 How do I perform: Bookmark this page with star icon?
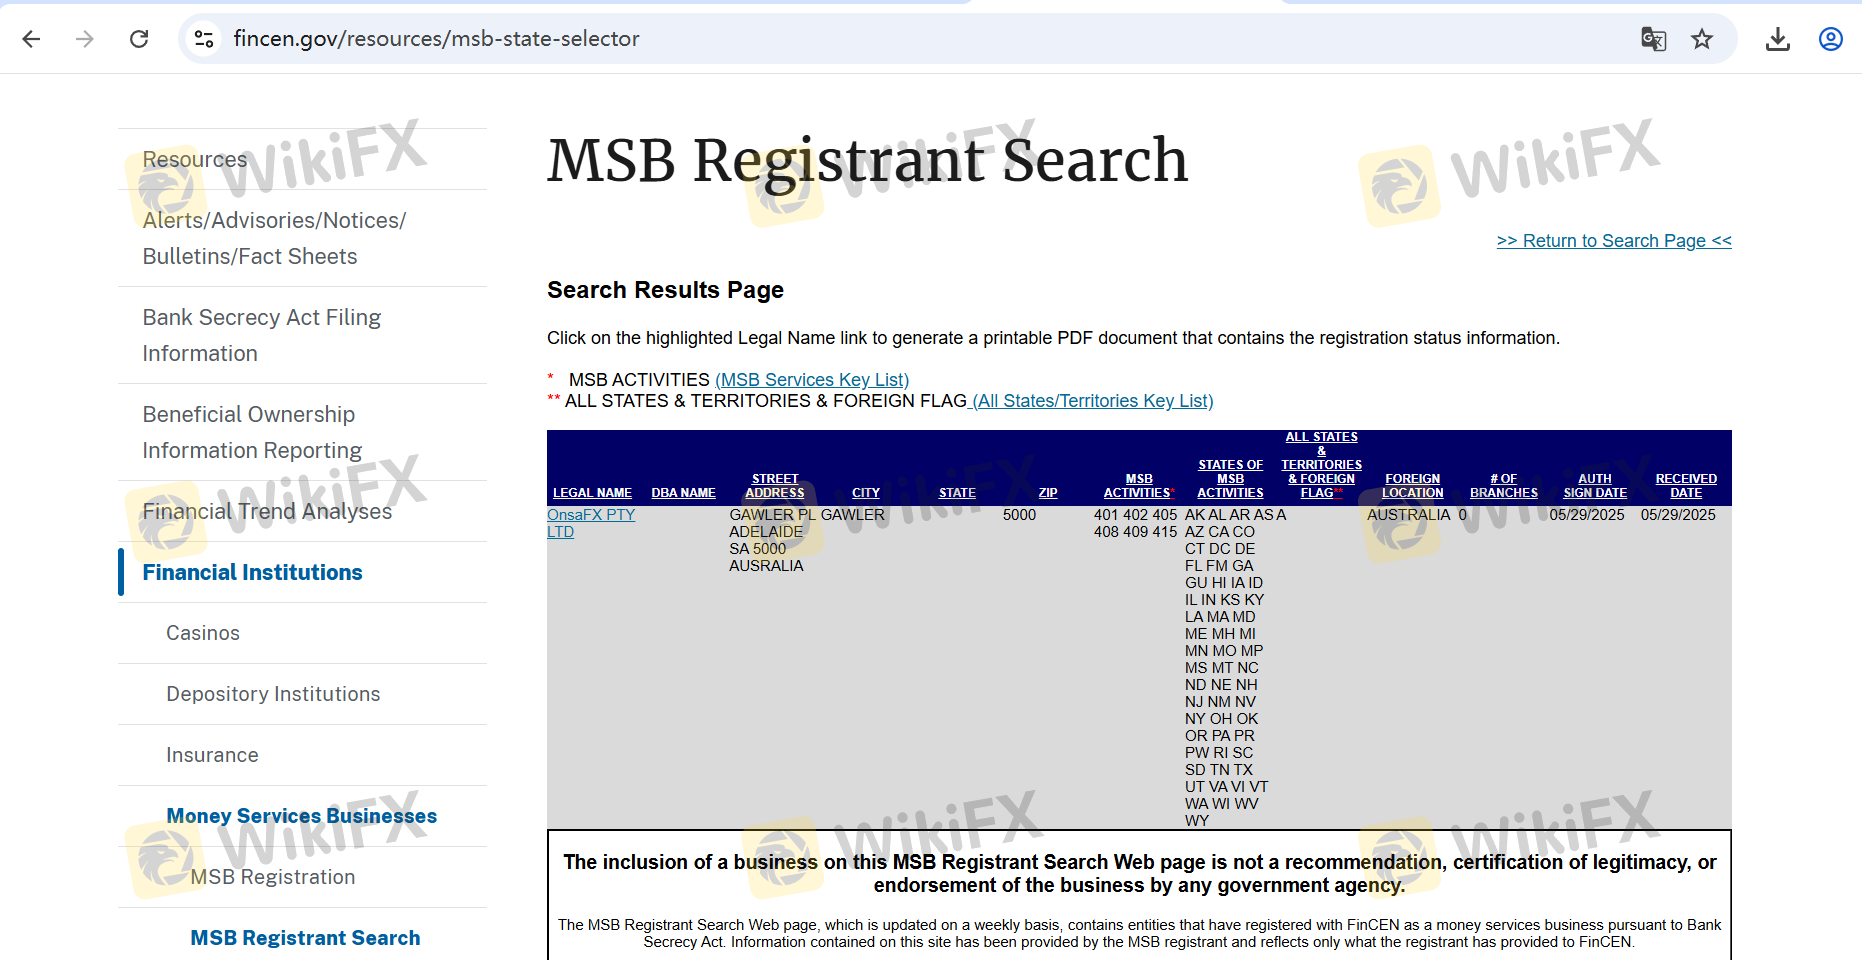click(x=1702, y=39)
